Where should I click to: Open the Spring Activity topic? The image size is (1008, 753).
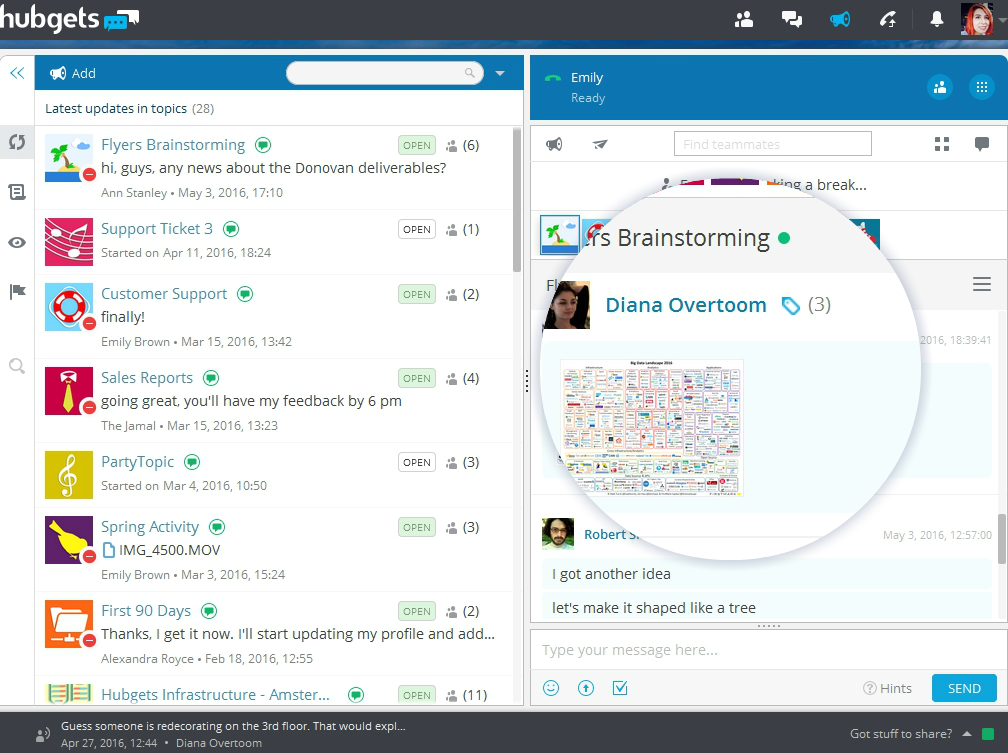pos(150,527)
